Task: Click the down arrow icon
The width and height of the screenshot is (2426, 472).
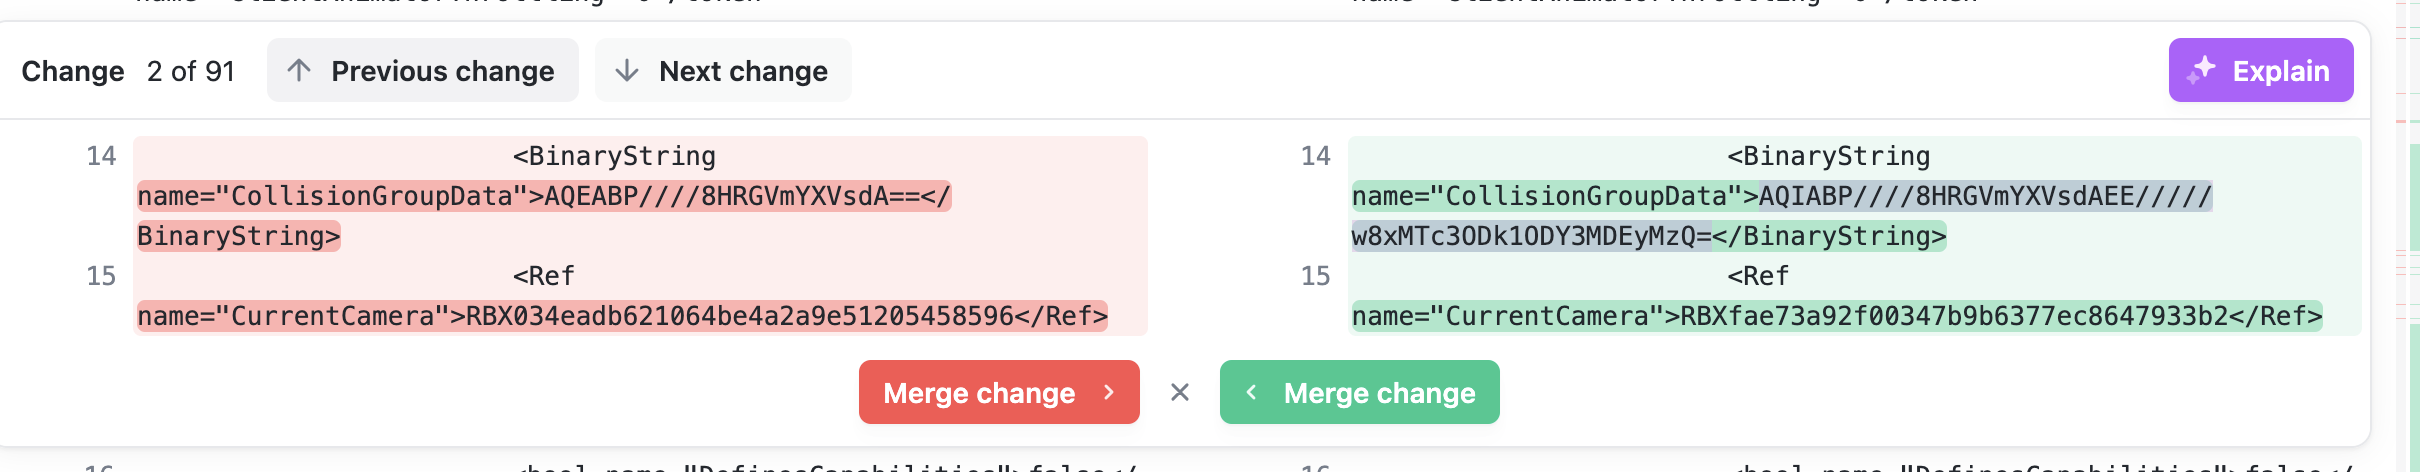Action: [x=627, y=70]
